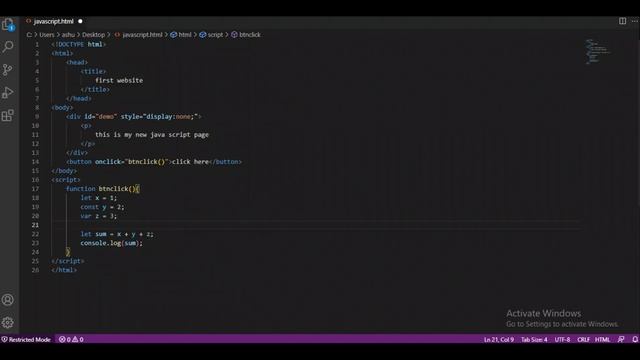Open the Run and Debug view
Image resolution: width=640 pixels, height=360 pixels.
pyautogui.click(x=8, y=92)
